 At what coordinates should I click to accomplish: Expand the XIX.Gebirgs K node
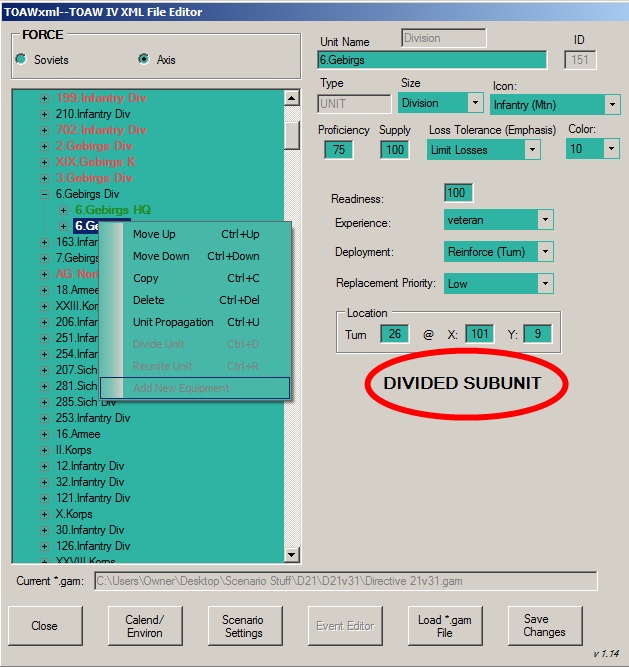pos(44,162)
